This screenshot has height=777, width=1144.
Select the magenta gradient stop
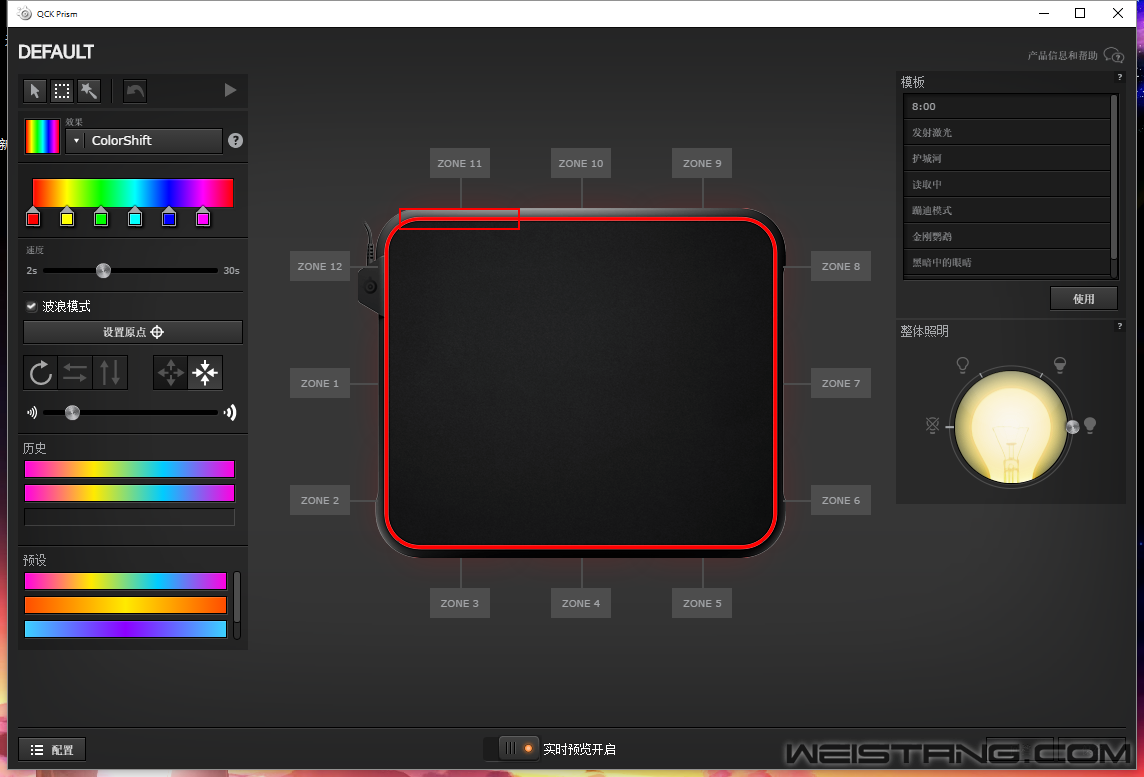[x=203, y=217]
